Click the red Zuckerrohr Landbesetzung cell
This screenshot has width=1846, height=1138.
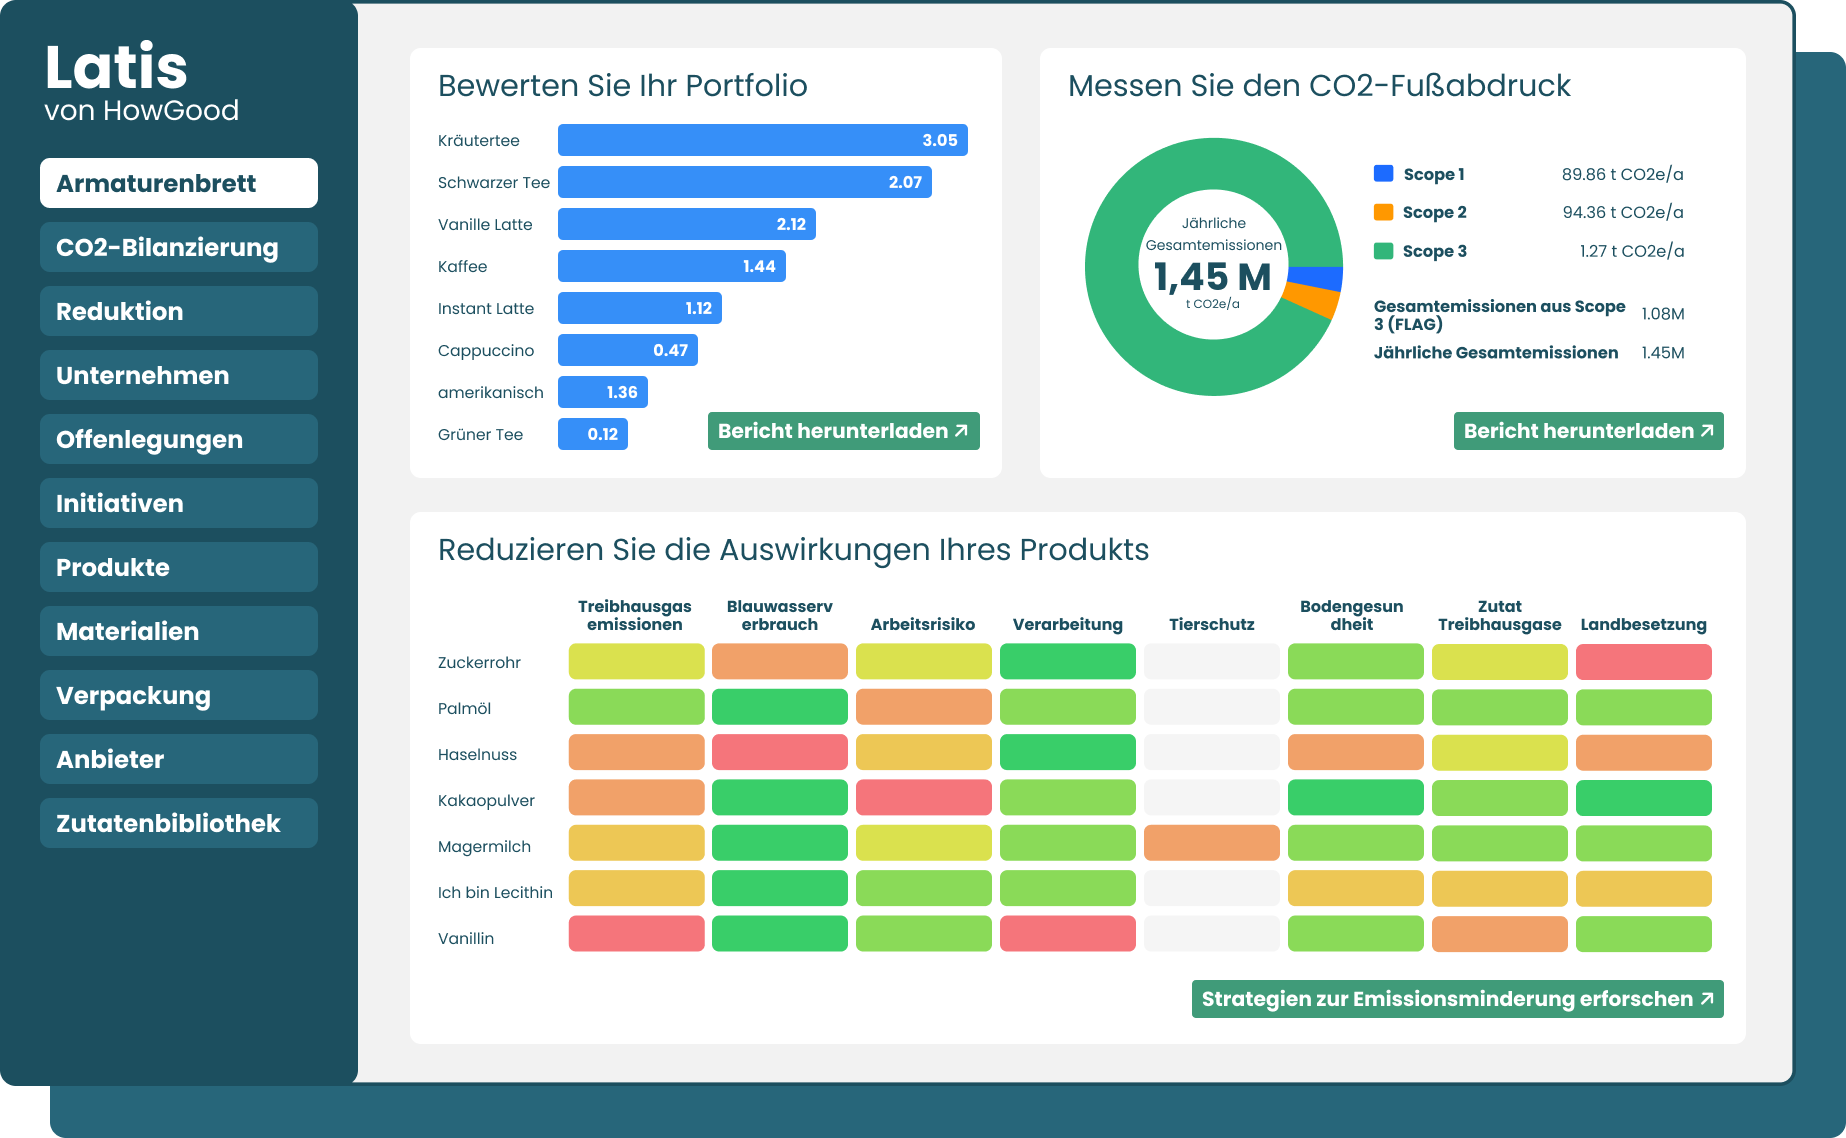1644,662
